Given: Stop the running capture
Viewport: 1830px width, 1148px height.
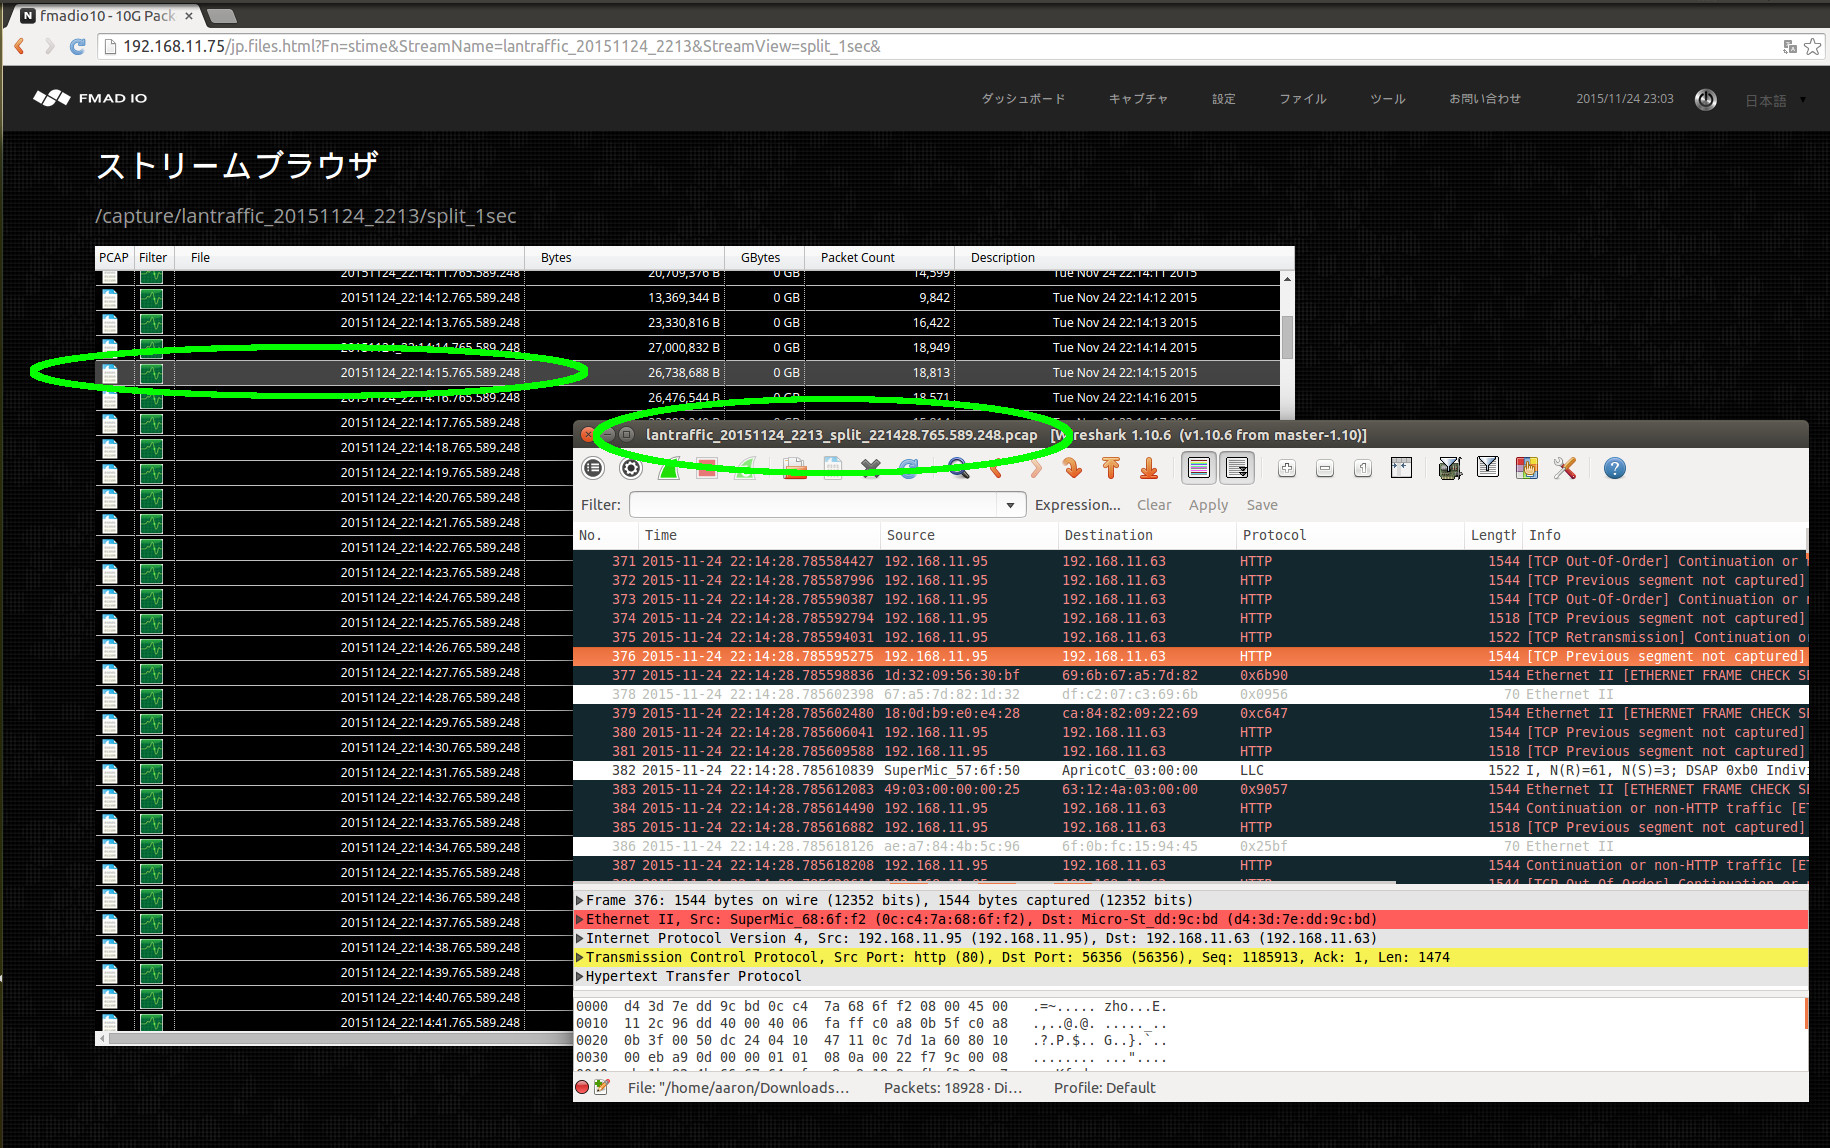Looking at the screenshot, I should tap(707, 468).
